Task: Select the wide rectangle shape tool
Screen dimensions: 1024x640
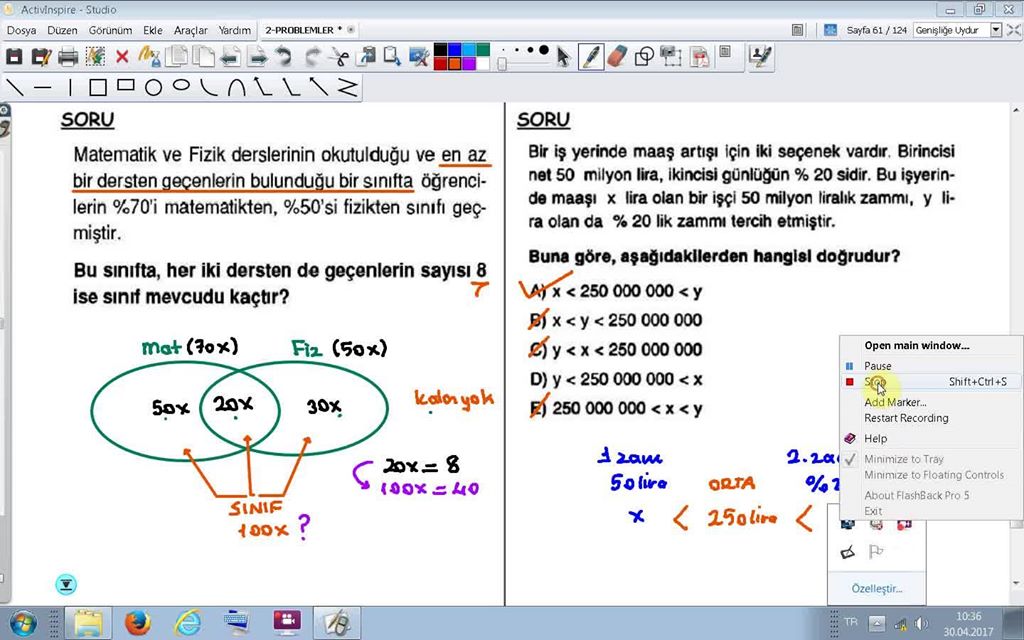Action: pyautogui.click(x=125, y=85)
